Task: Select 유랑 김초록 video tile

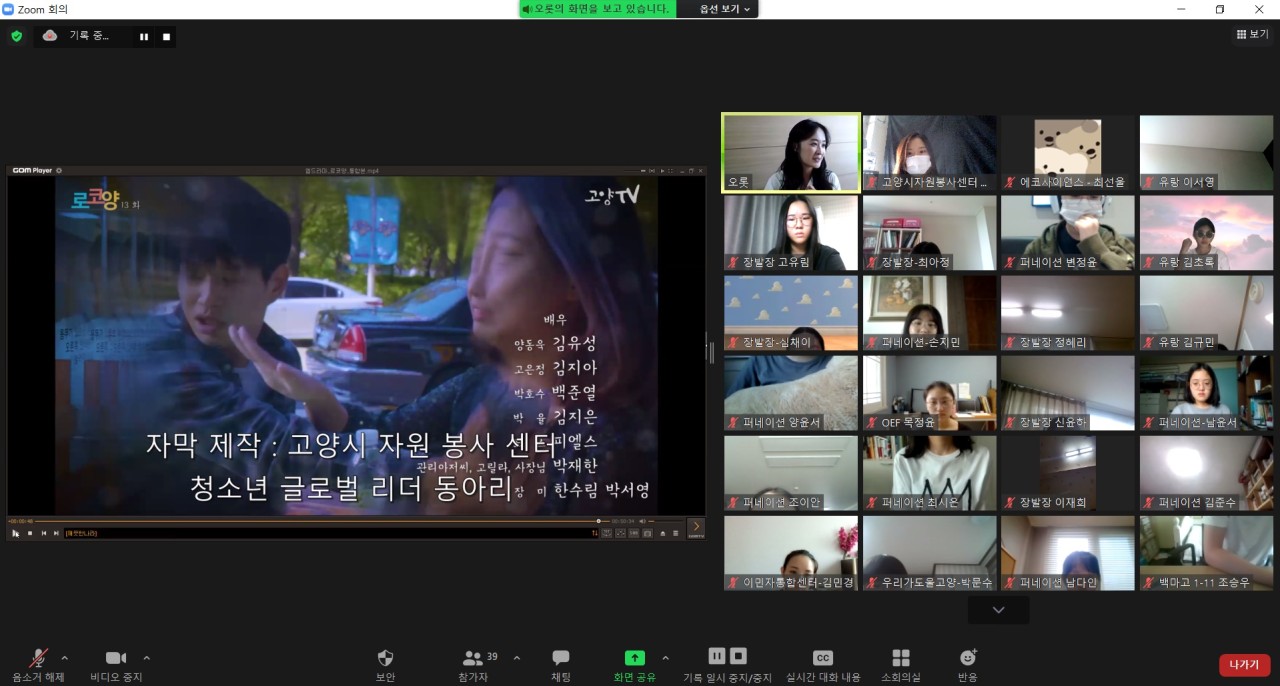Action: (1207, 232)
